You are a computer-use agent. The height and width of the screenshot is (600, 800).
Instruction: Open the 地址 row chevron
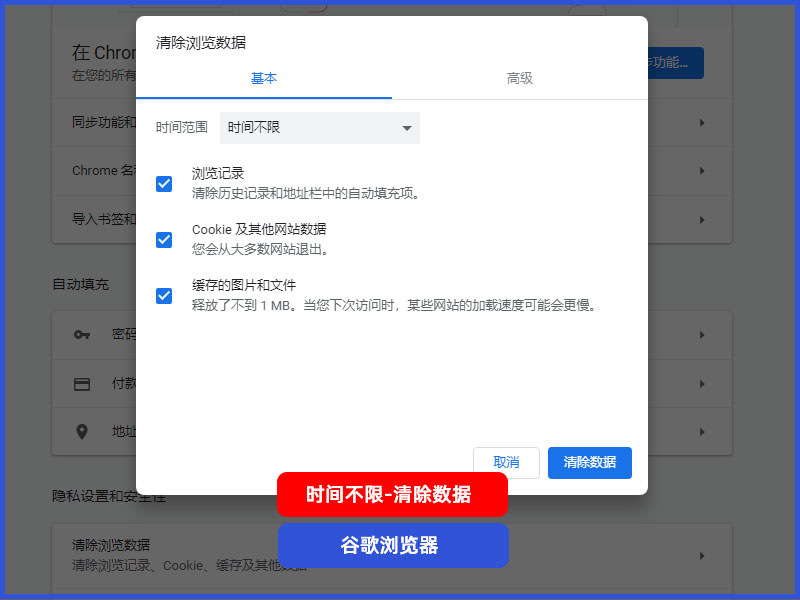pyautogui.click(x=702, y=432)
